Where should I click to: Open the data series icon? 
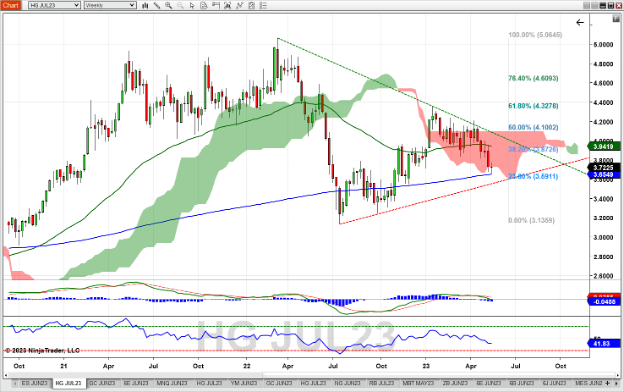click(x=228, y=5)
